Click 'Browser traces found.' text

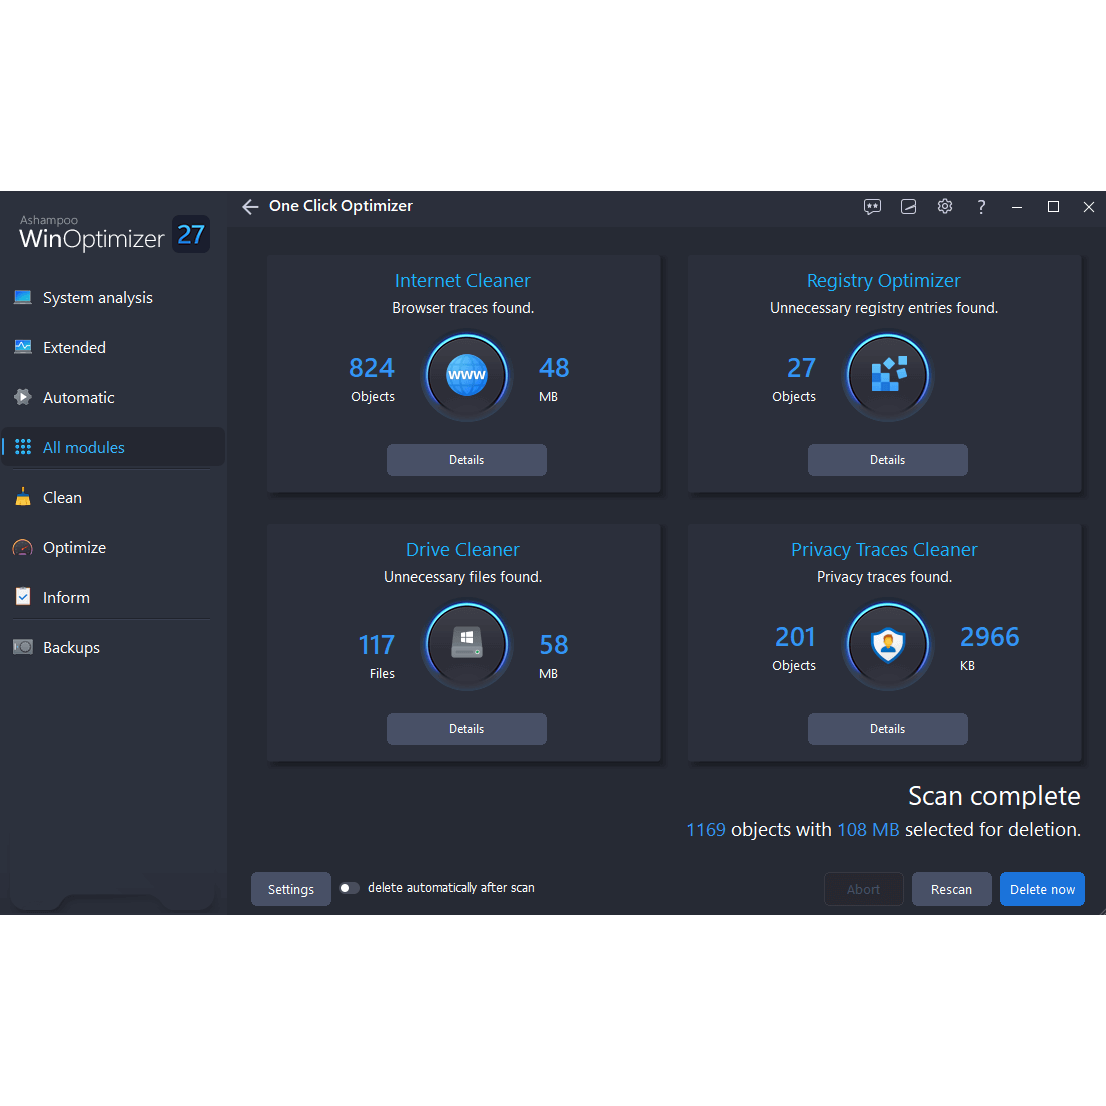point(463,308)
